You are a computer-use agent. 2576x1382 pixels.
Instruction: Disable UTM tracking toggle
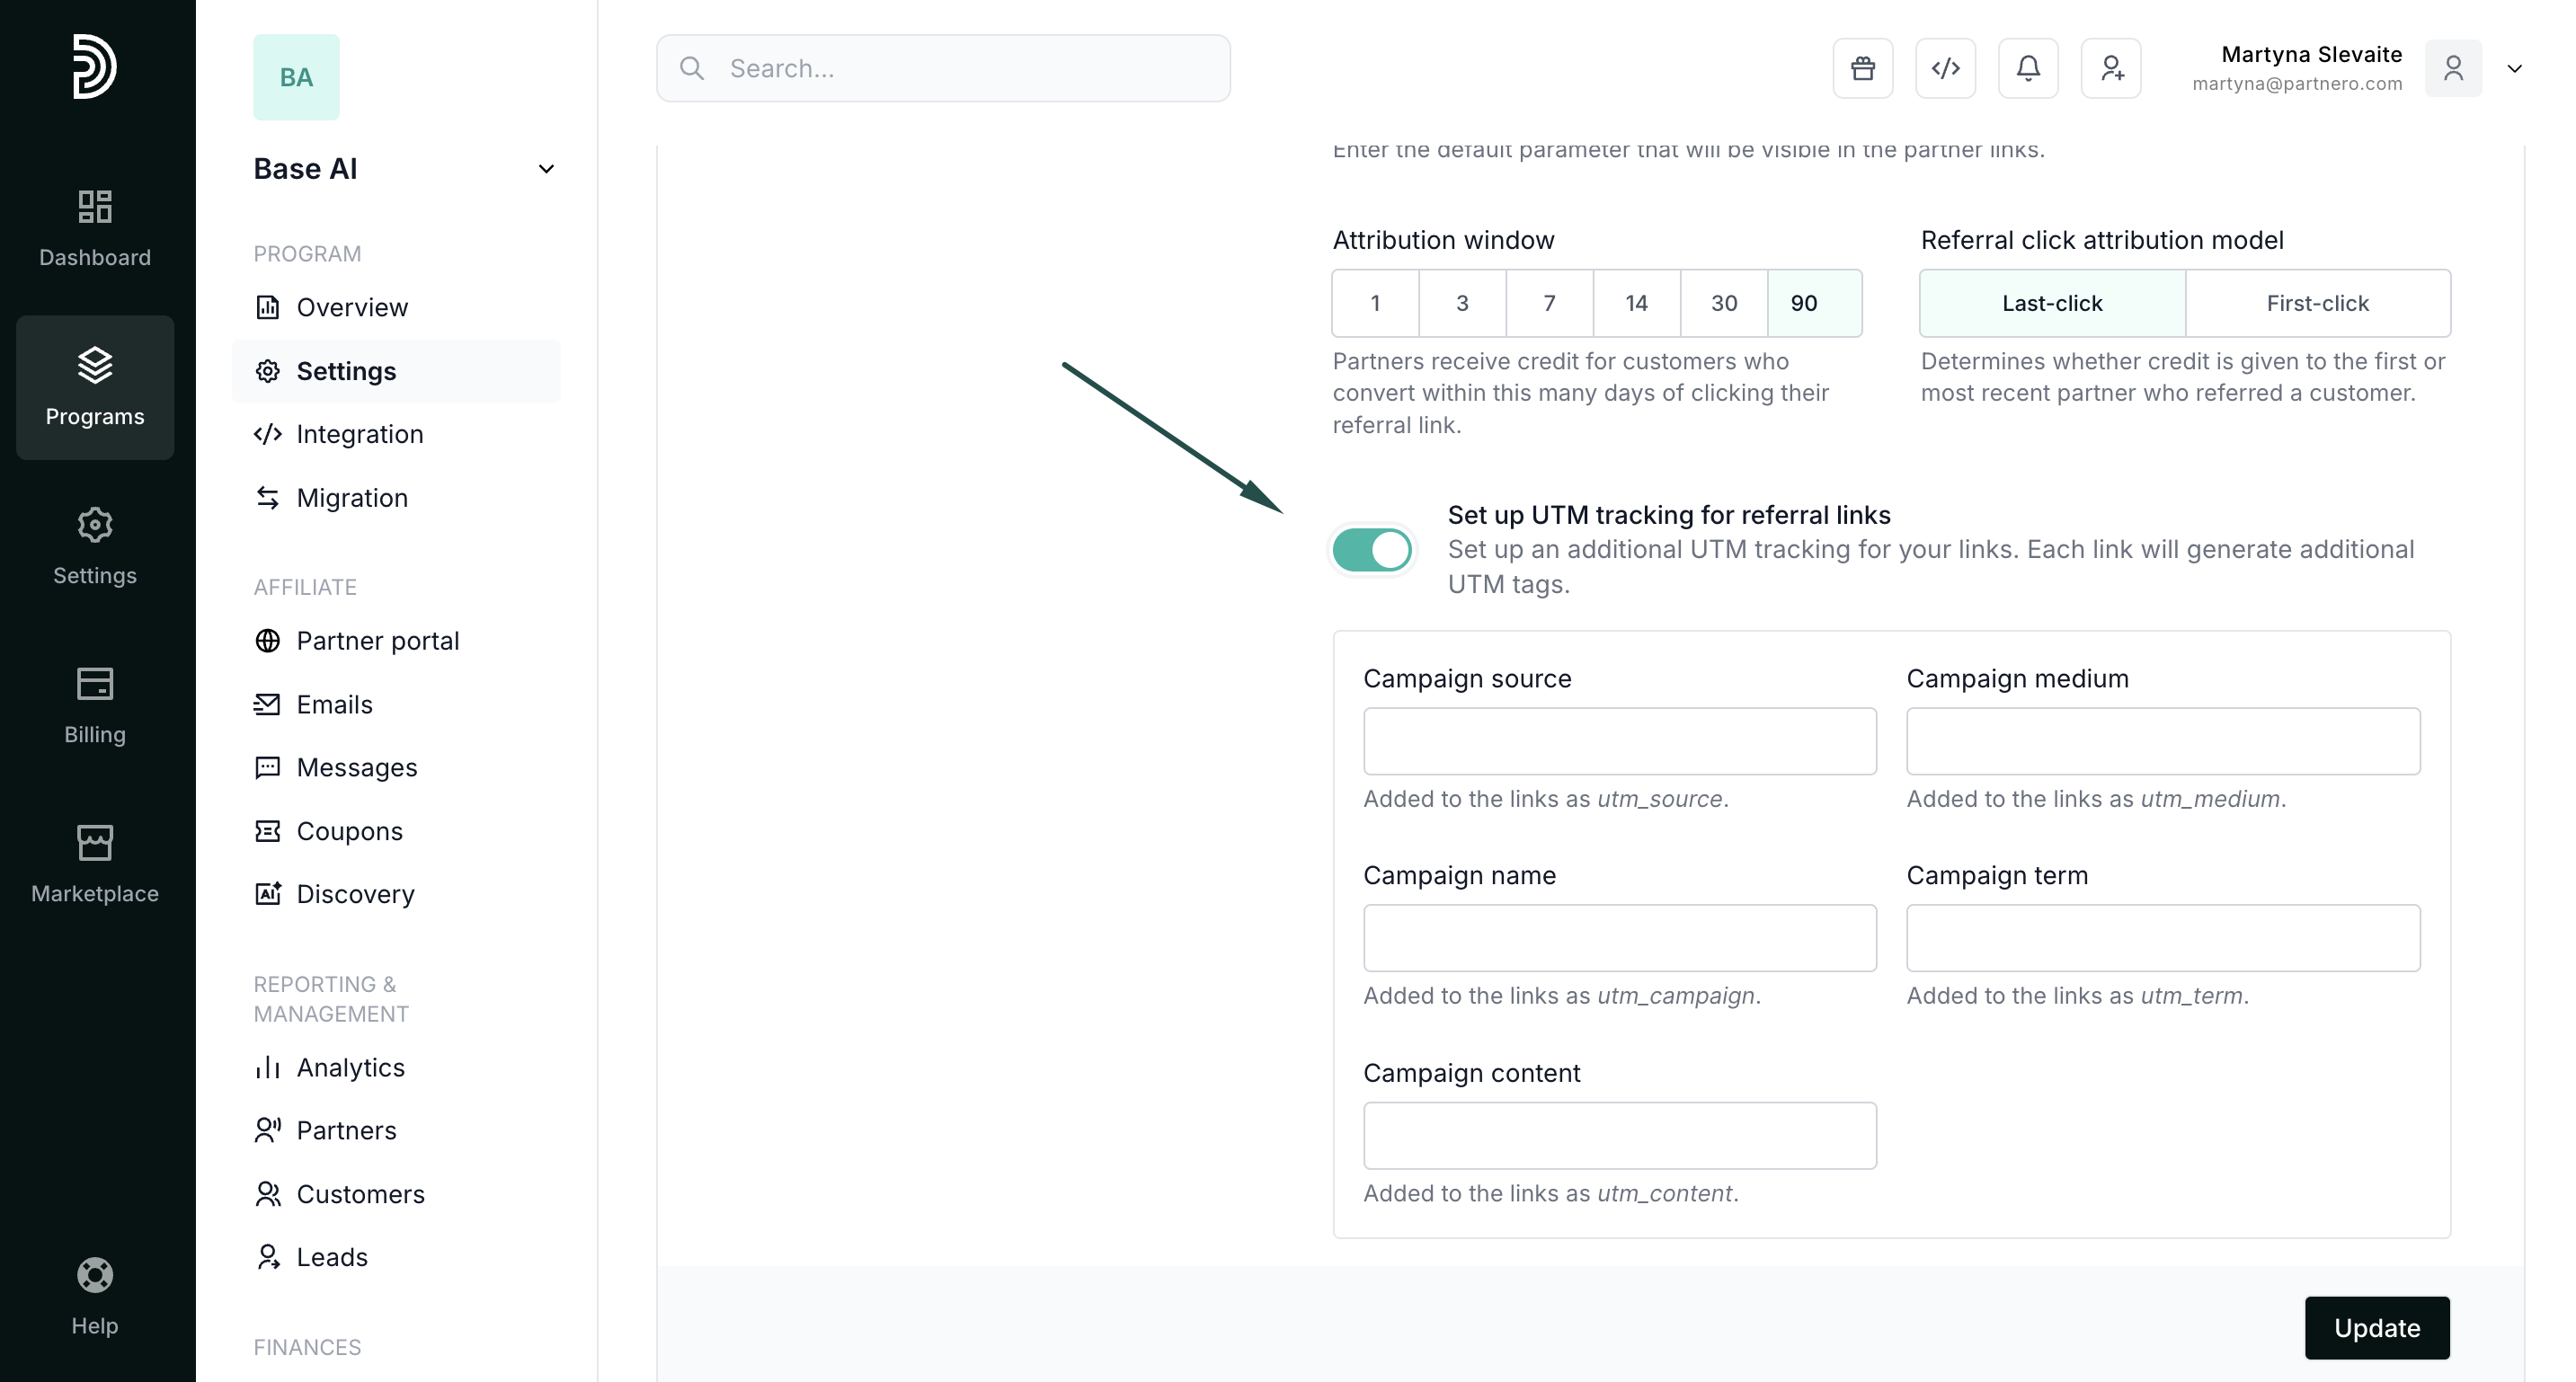pos(1372,550)
